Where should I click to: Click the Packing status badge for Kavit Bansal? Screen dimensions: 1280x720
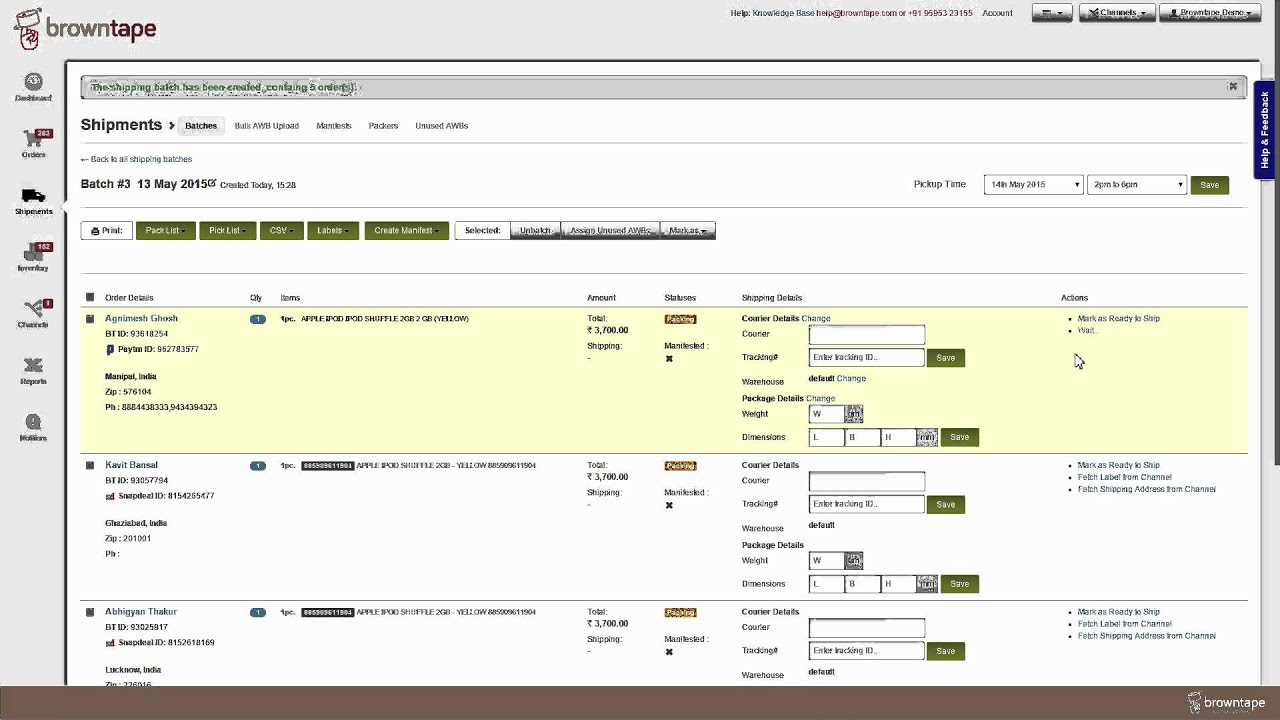click(x=680, y=466)
